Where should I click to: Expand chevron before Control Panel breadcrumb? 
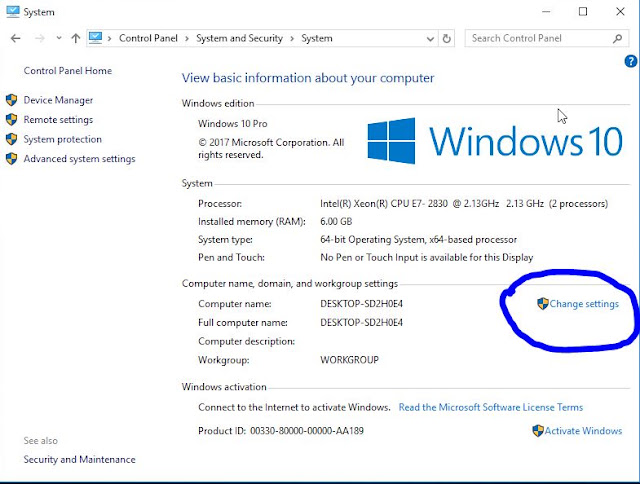[x=110, y=38]
